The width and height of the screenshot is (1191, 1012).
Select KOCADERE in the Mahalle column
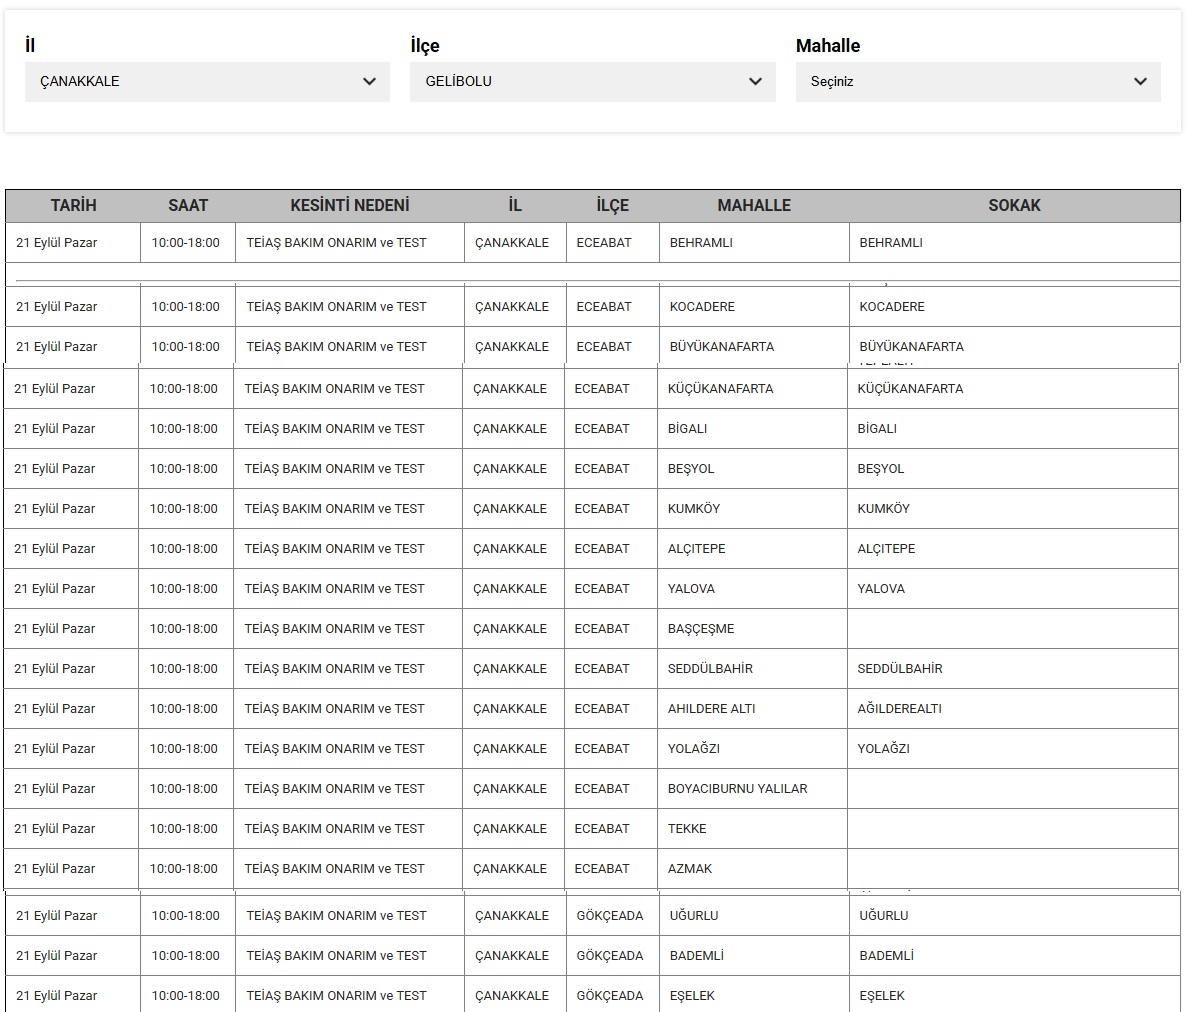[702, 307]
